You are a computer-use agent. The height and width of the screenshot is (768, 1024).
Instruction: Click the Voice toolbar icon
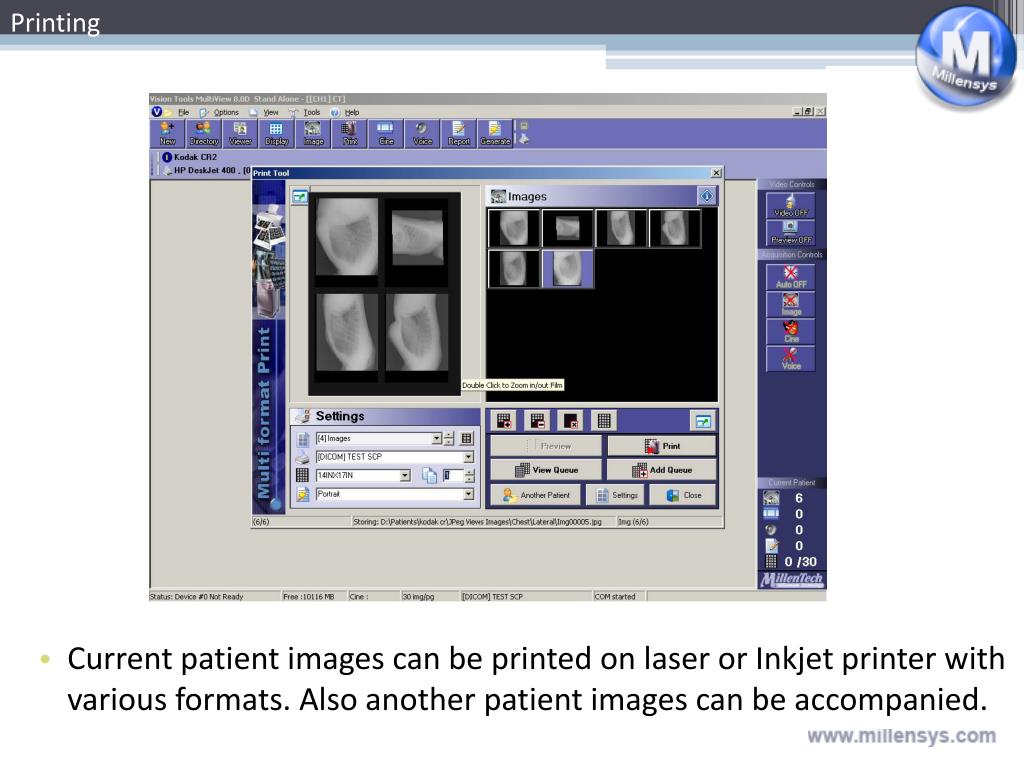pos(423,133)
